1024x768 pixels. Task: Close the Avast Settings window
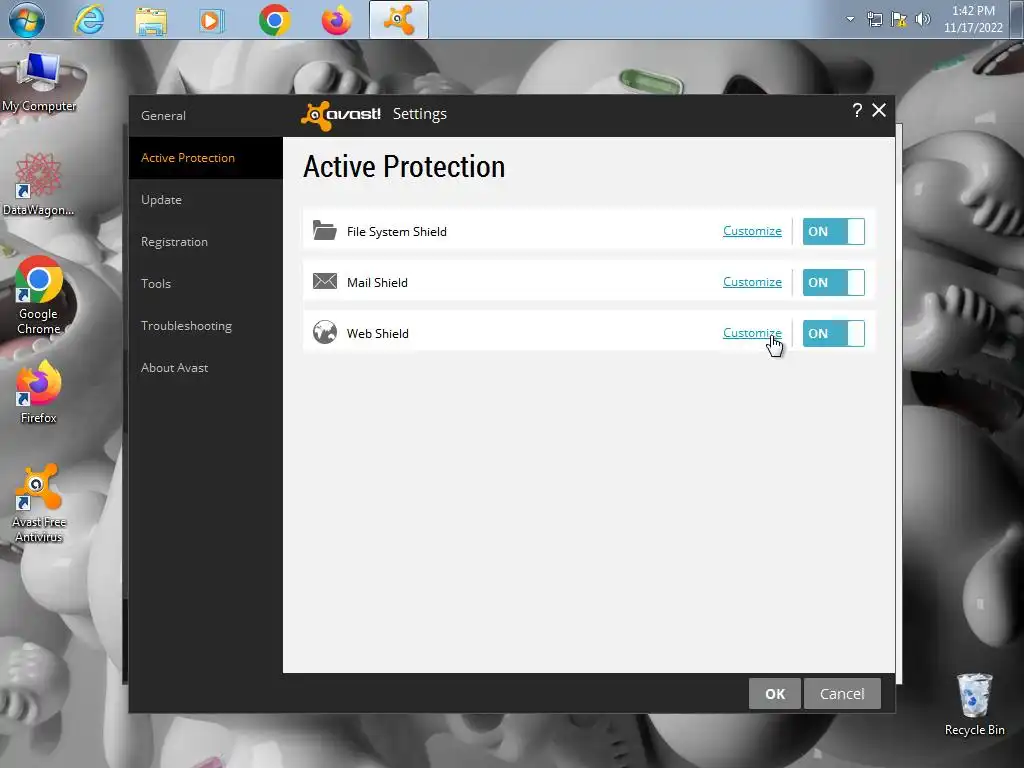coord(879,110)
